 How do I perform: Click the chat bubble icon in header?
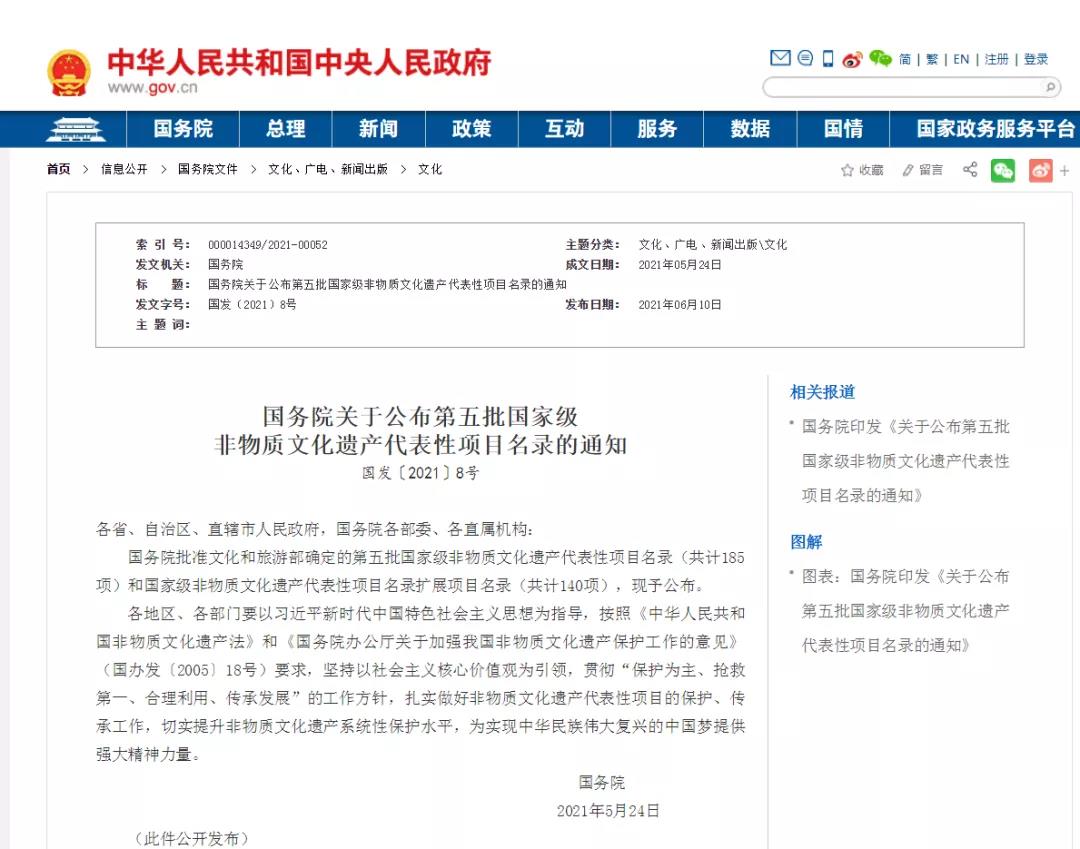coord(805,59)
